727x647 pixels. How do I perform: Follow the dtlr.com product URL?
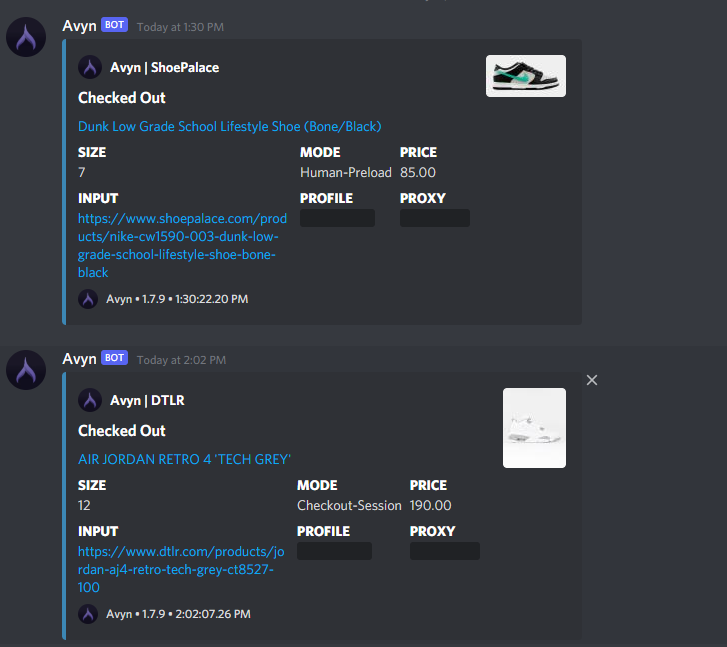pos(181,569)
